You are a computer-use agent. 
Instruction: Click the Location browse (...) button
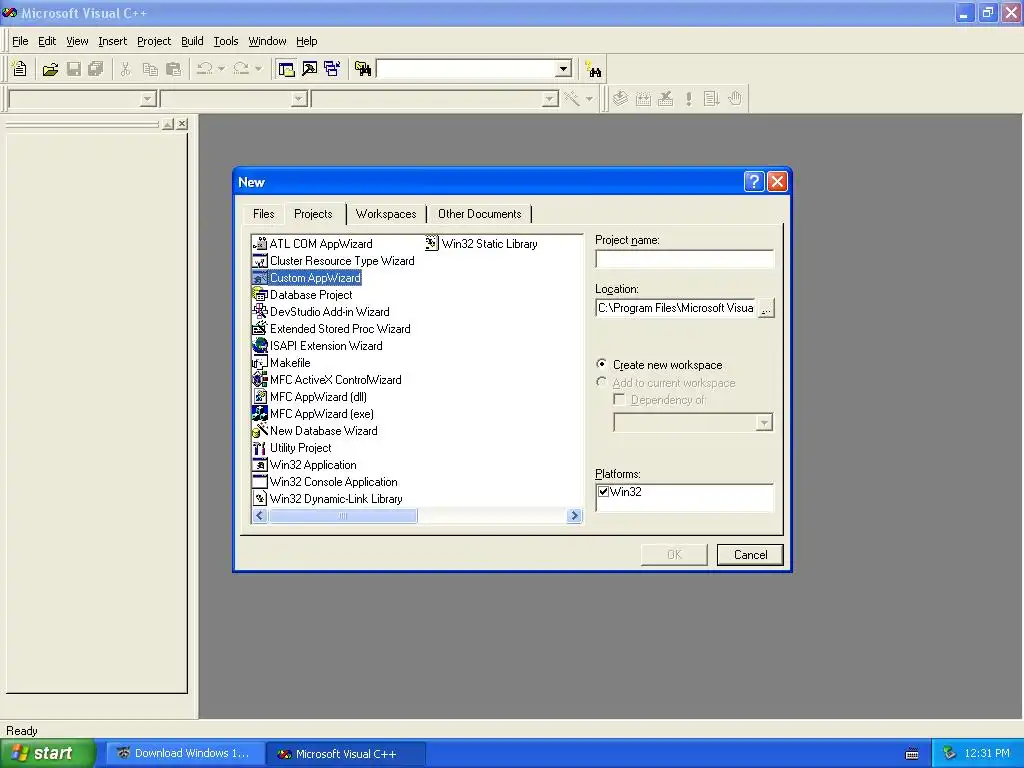click(766, 308)
